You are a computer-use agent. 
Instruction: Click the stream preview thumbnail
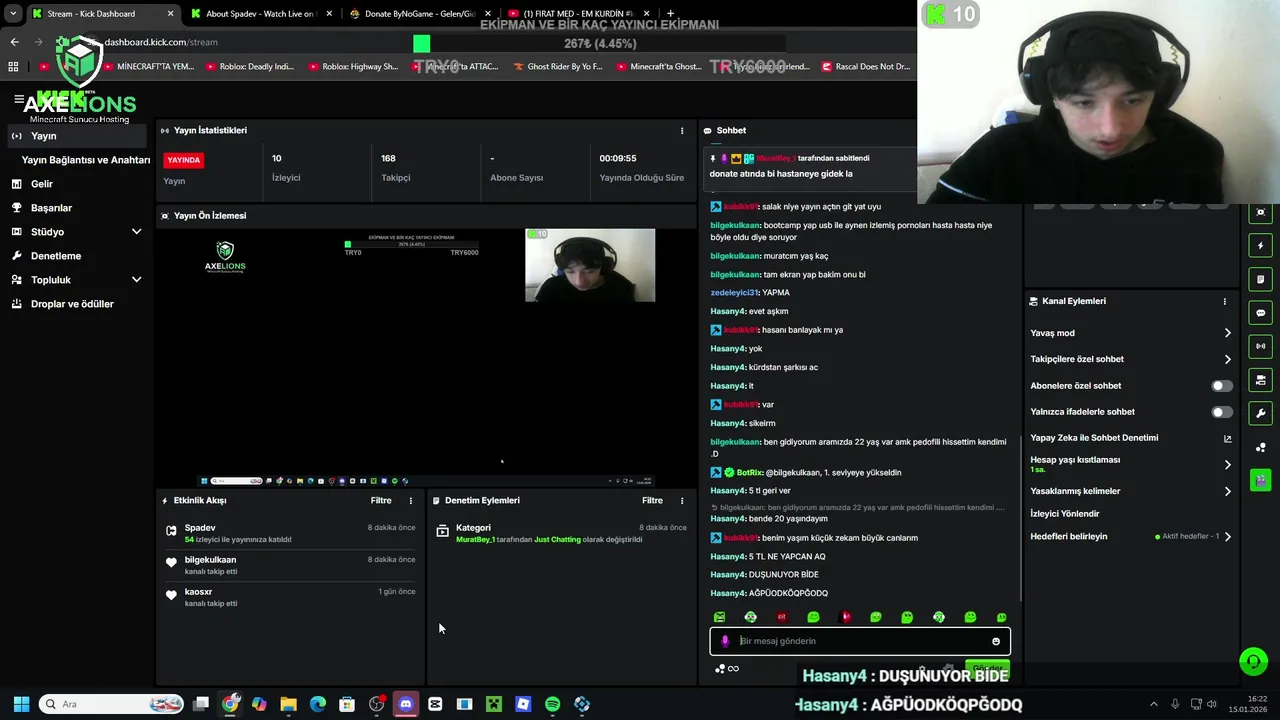[426, 357]
